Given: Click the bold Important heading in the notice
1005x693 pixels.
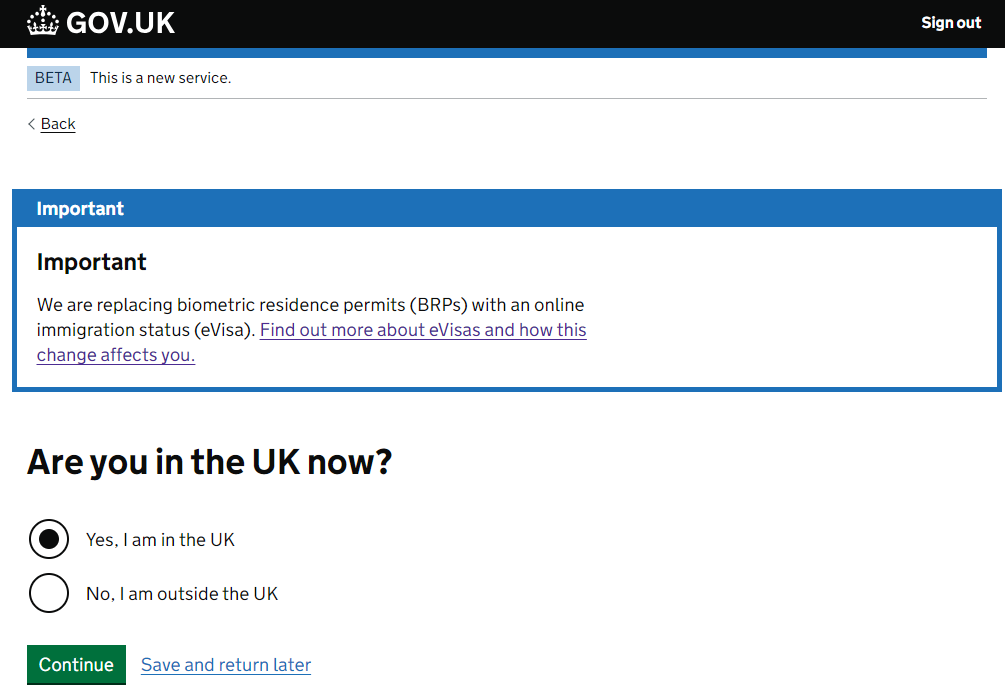Looking at the screenshot, I should pyautogui.click(x=92, y=262).
